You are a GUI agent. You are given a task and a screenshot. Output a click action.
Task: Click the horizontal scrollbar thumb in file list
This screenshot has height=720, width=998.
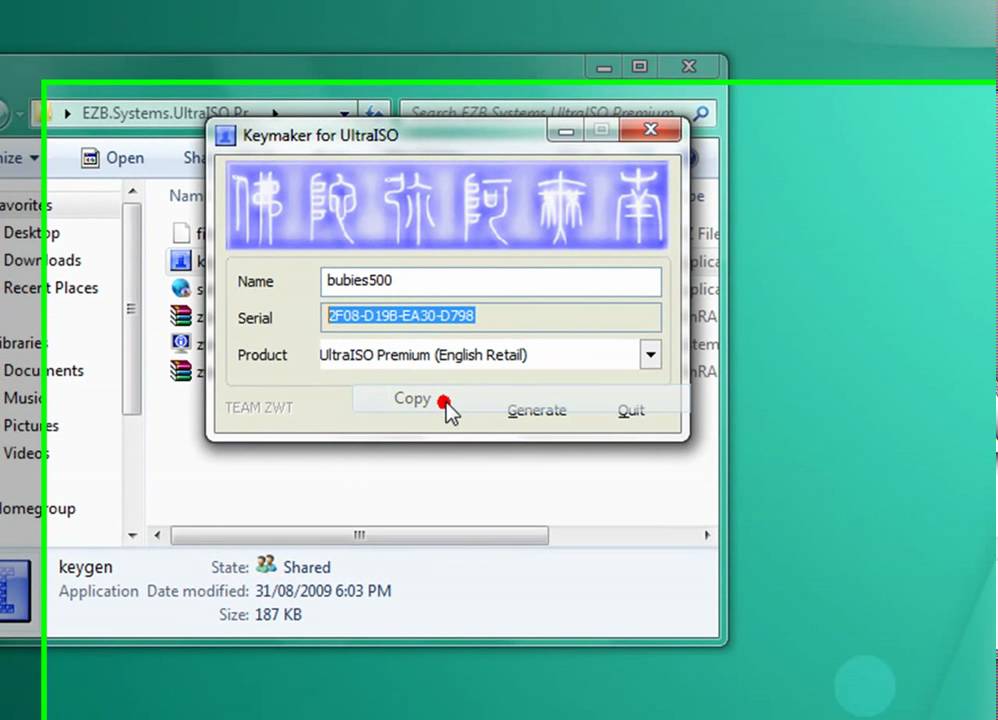coord(360,536)
